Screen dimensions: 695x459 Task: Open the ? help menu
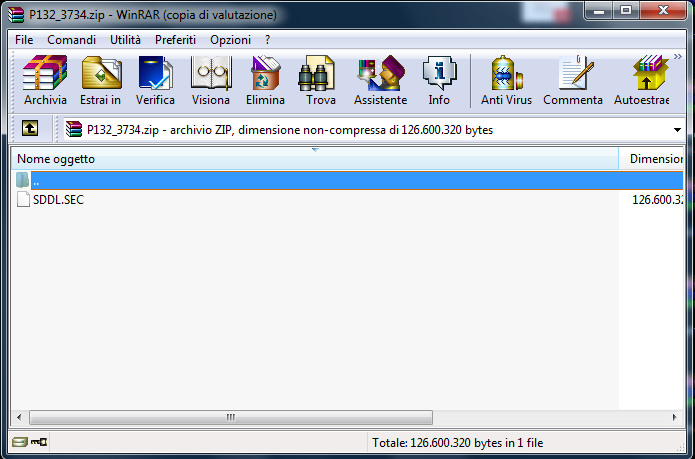267,40
